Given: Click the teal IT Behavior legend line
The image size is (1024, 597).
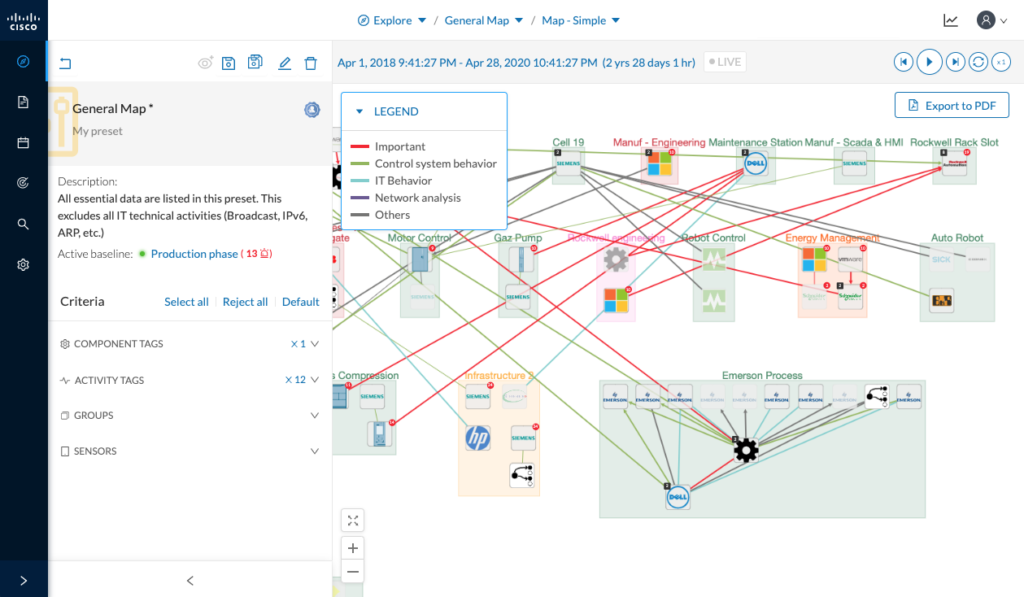Looking at the screenshot, I should pyautogui.click(x=360, y=180).
